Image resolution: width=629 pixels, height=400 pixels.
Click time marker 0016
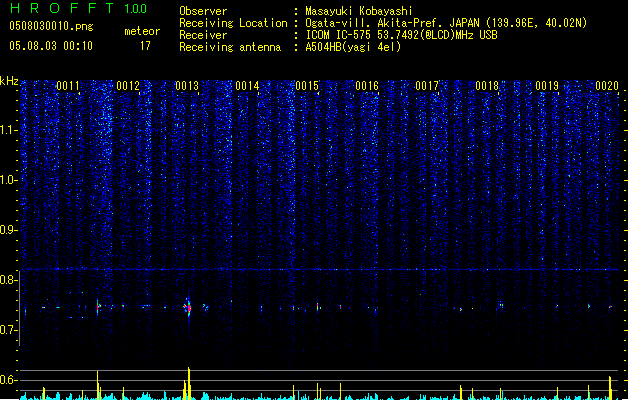(367, 86)
